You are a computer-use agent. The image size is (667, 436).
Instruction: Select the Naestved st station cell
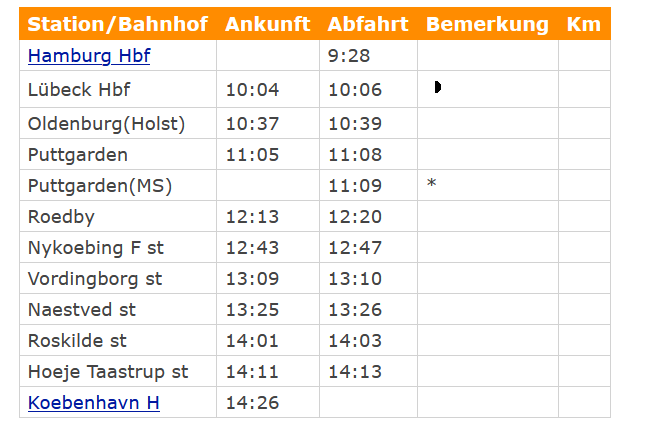click(x=82, y=310)
